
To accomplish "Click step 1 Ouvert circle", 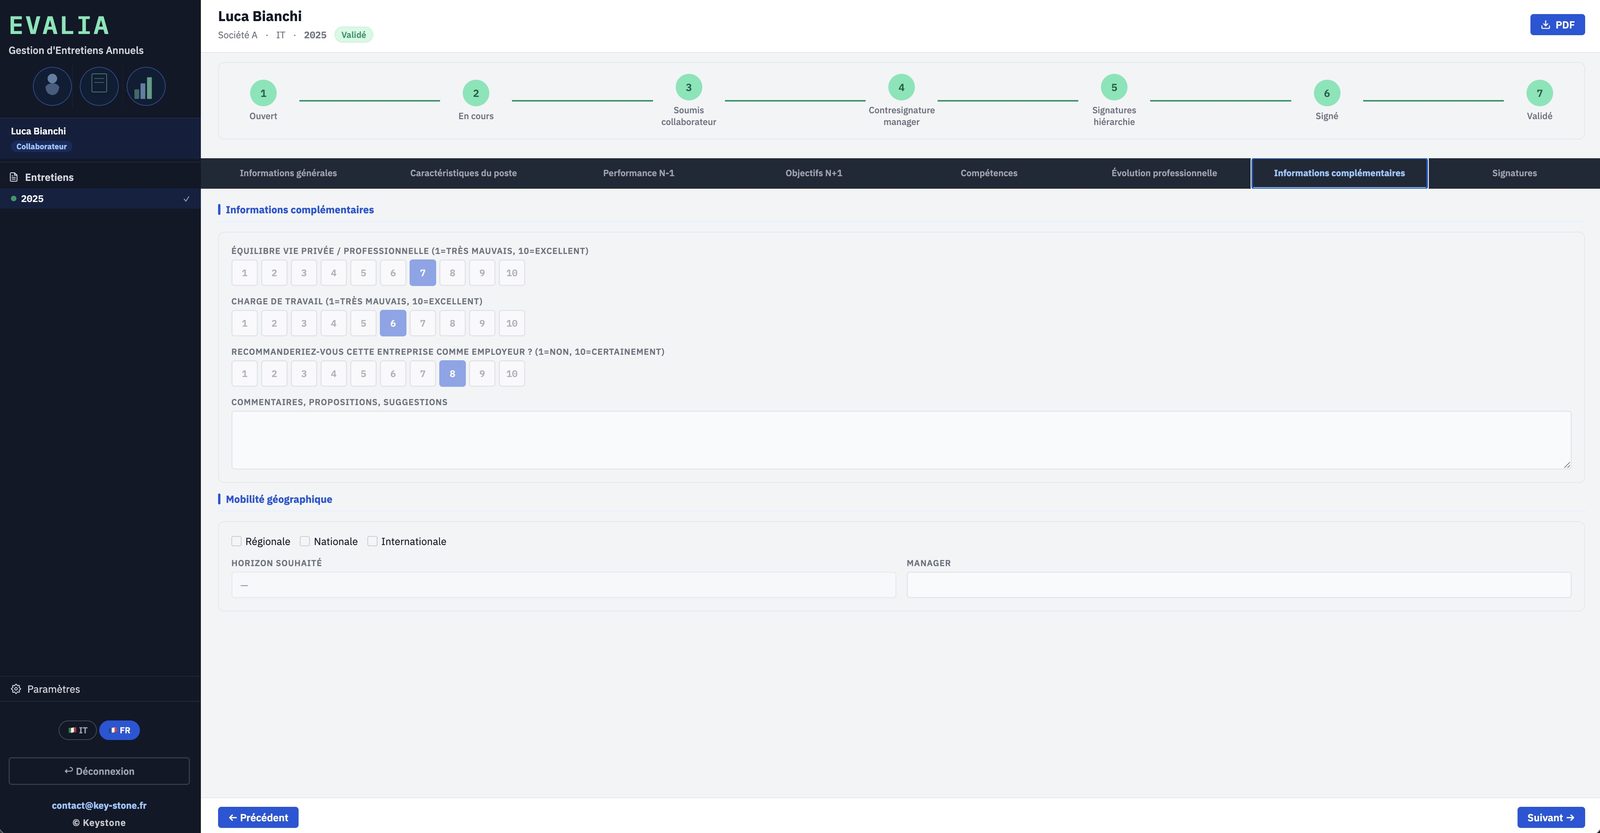I will [x=263, y=93].
